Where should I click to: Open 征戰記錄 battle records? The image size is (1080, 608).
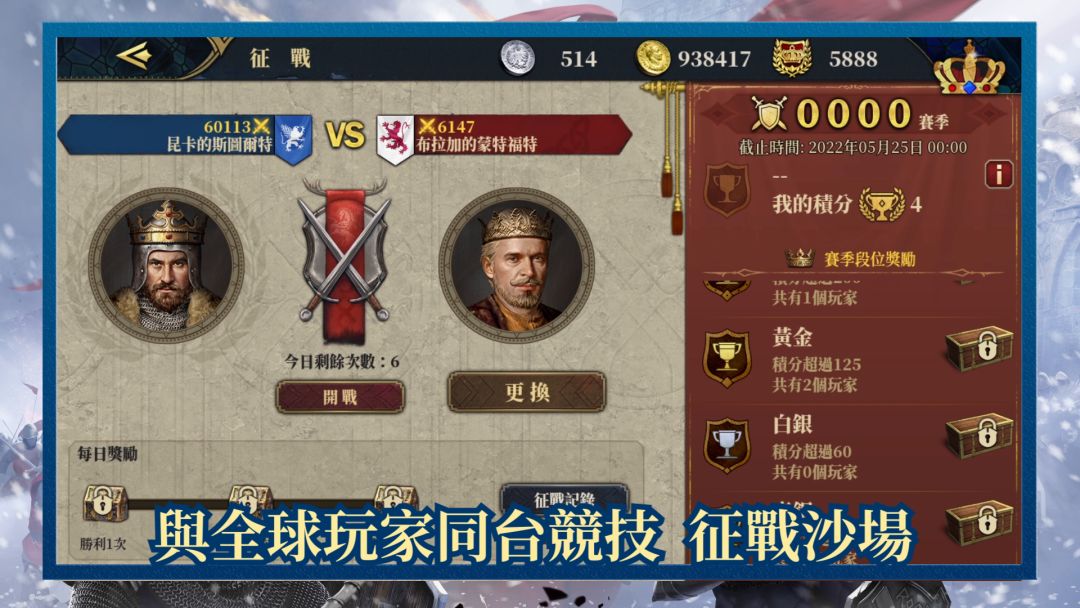pos(565,497)
